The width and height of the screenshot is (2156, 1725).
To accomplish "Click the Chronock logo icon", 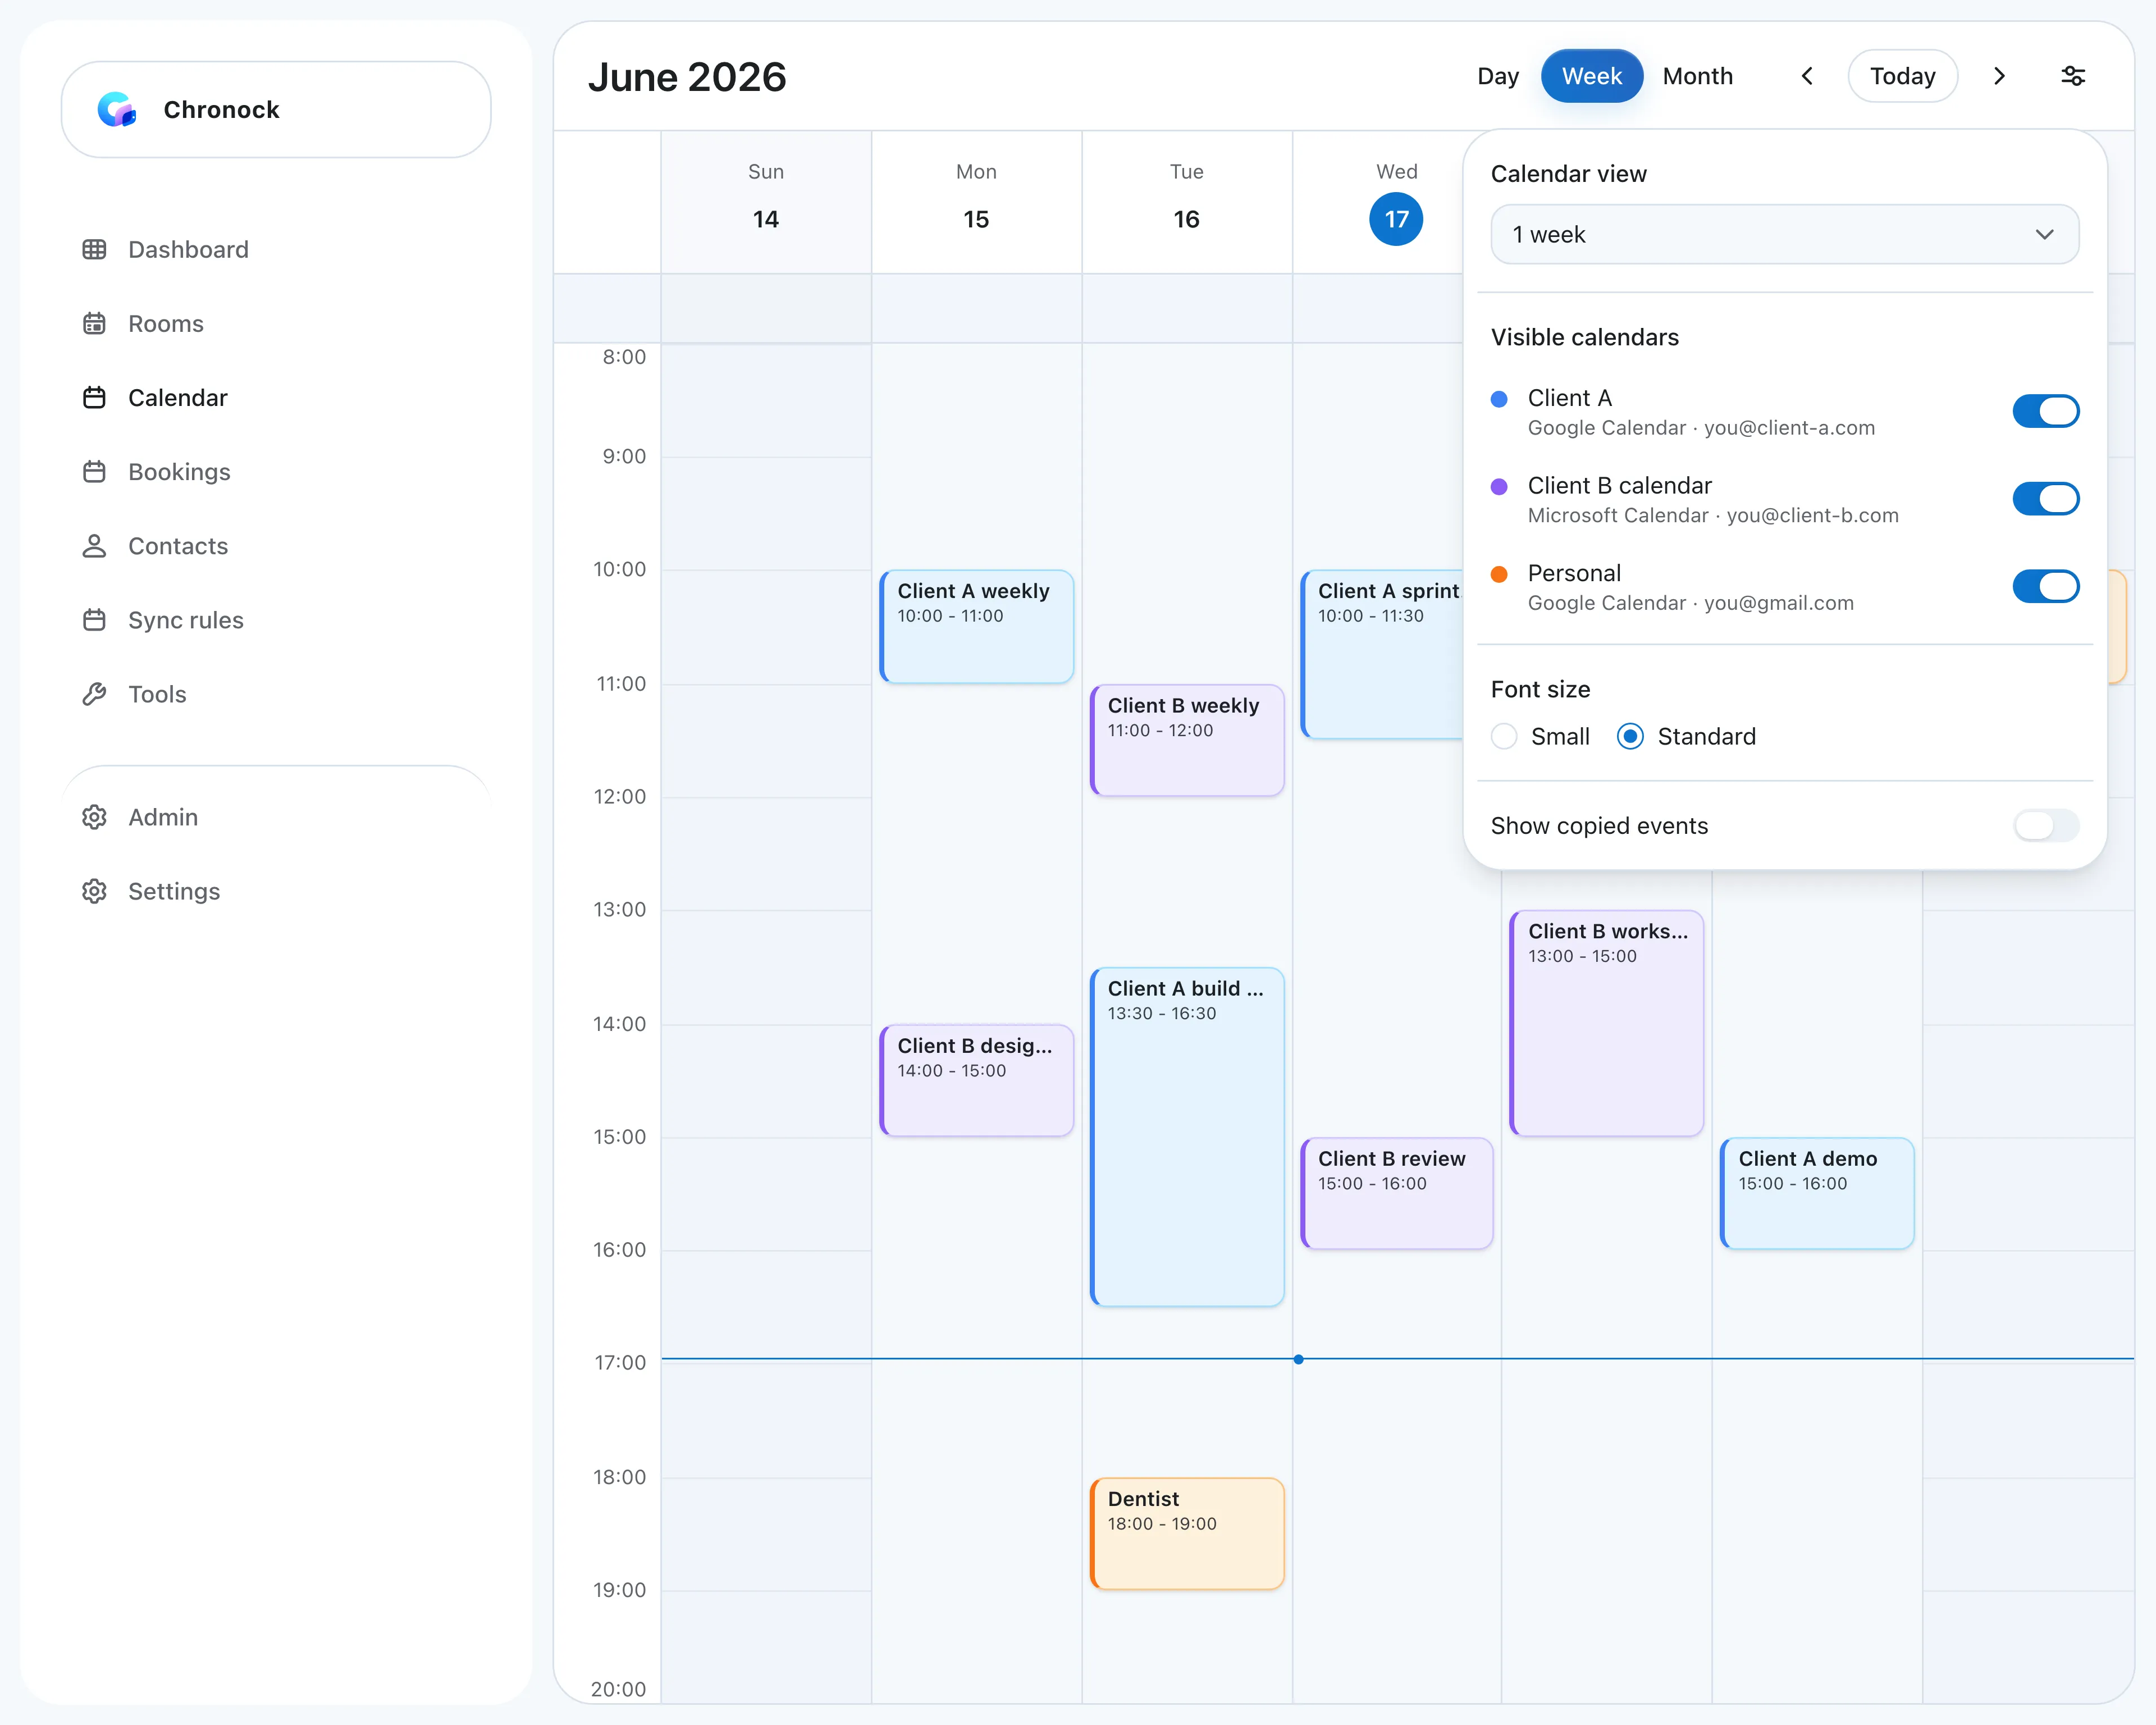I will point(117,109).
